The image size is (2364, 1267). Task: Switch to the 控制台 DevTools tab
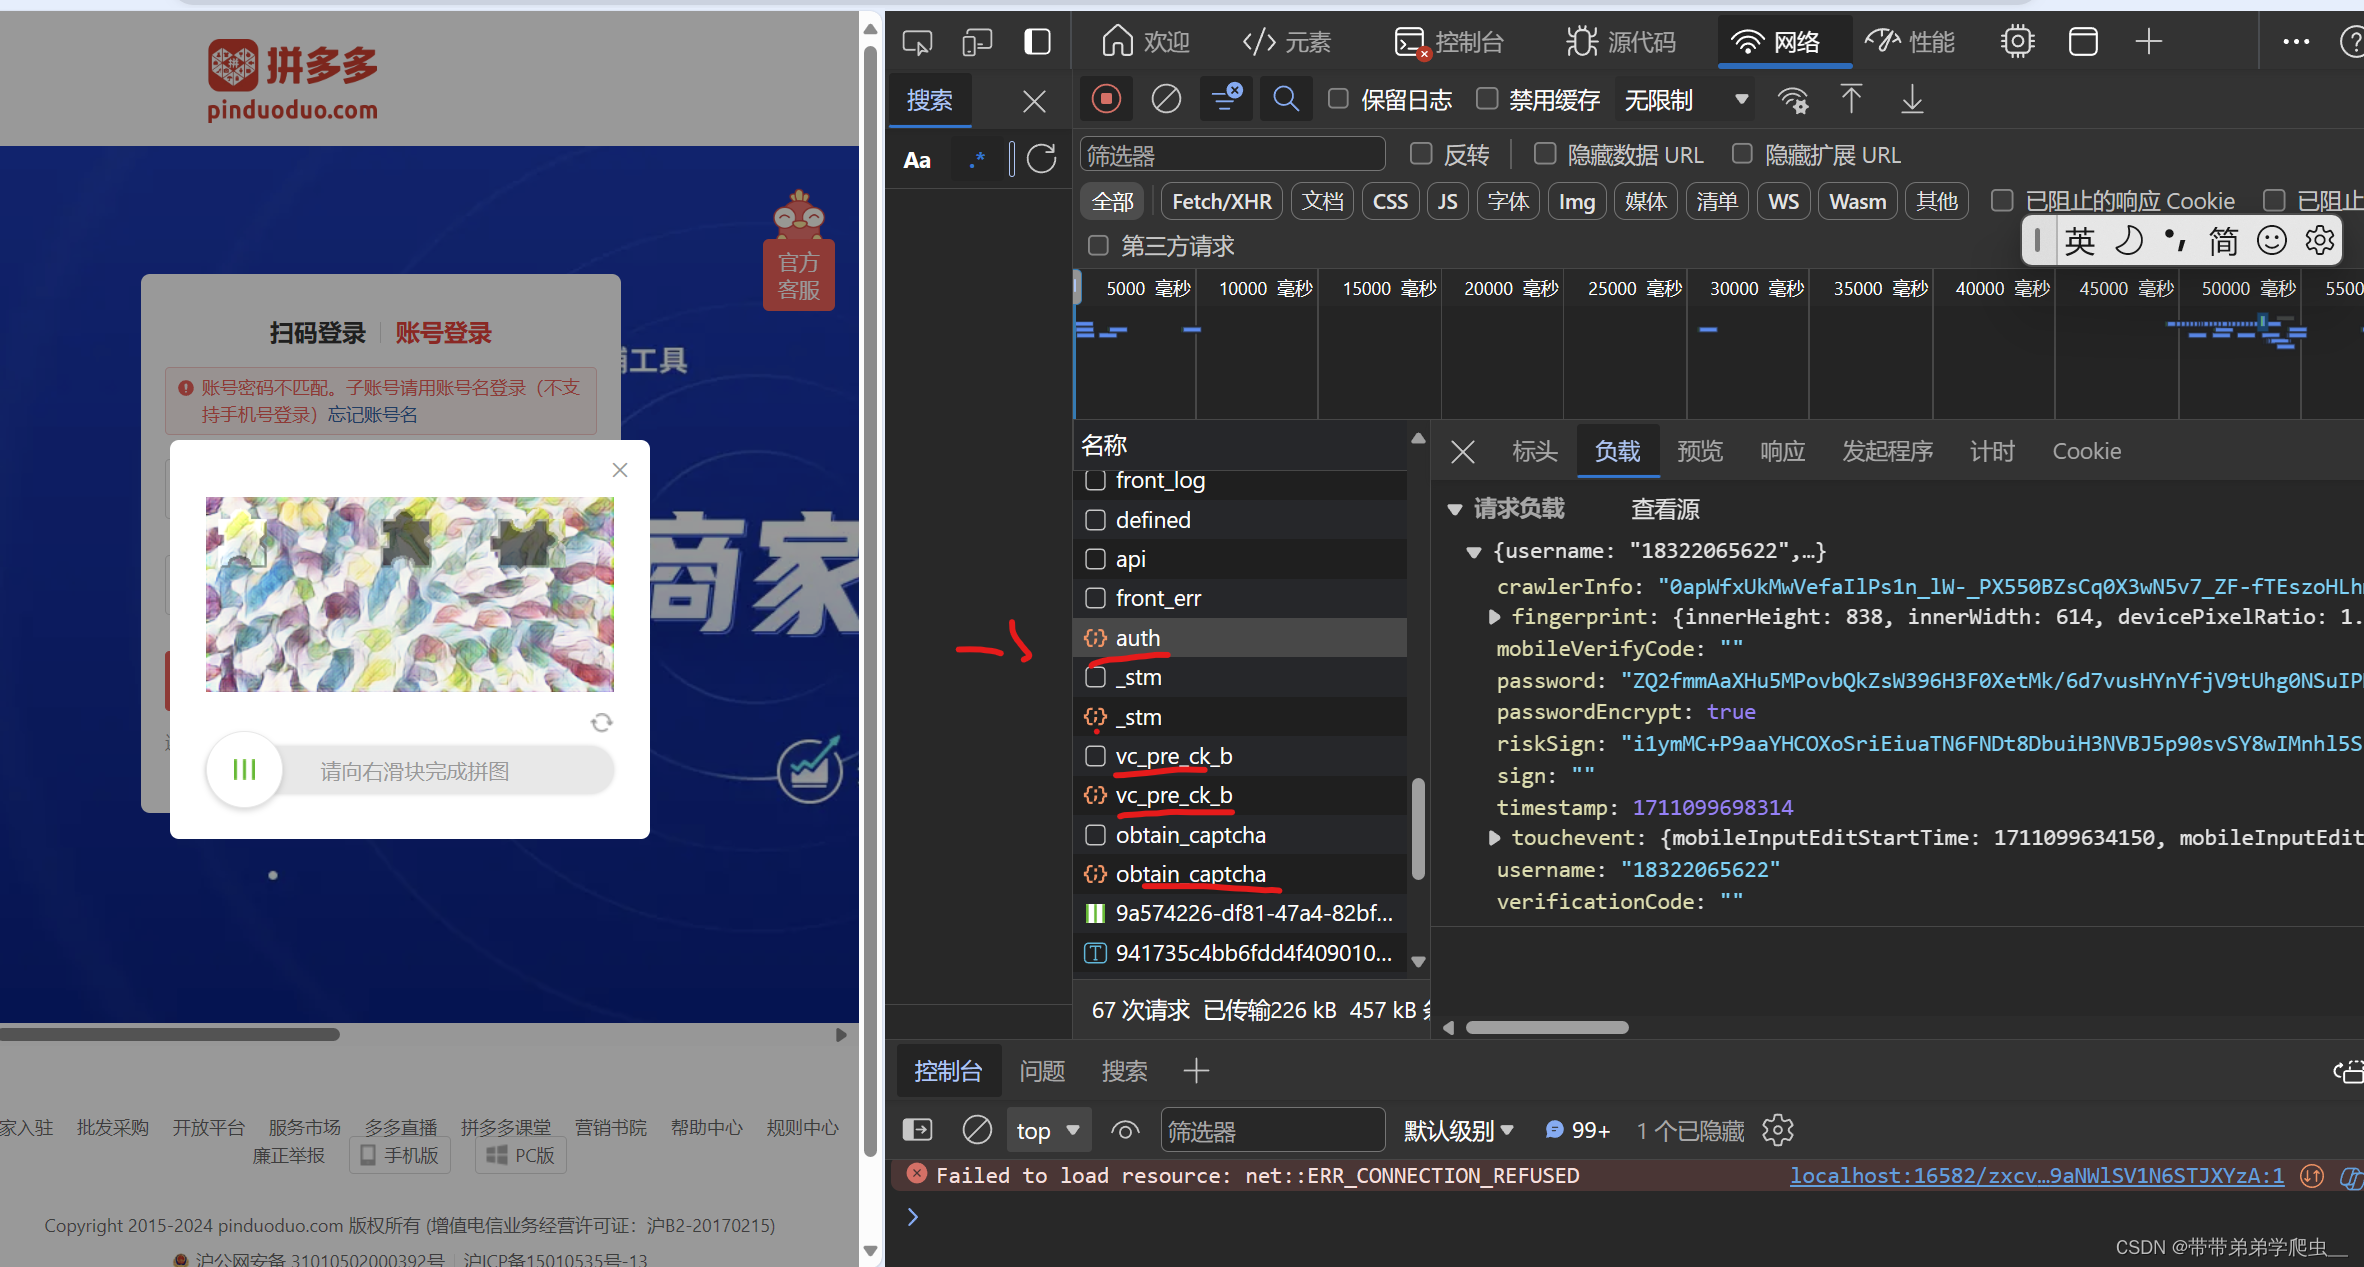pyautogui.click(x=1449, y=42)
